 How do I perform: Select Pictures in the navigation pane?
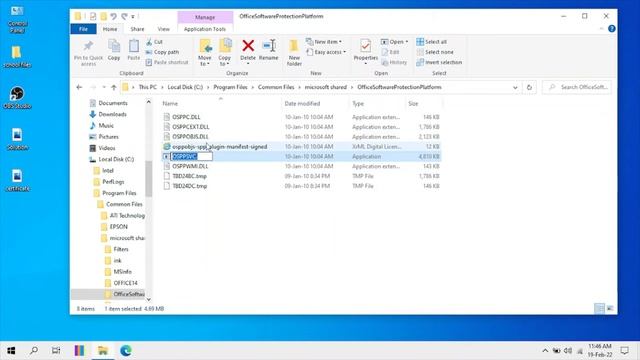point(109,137)
